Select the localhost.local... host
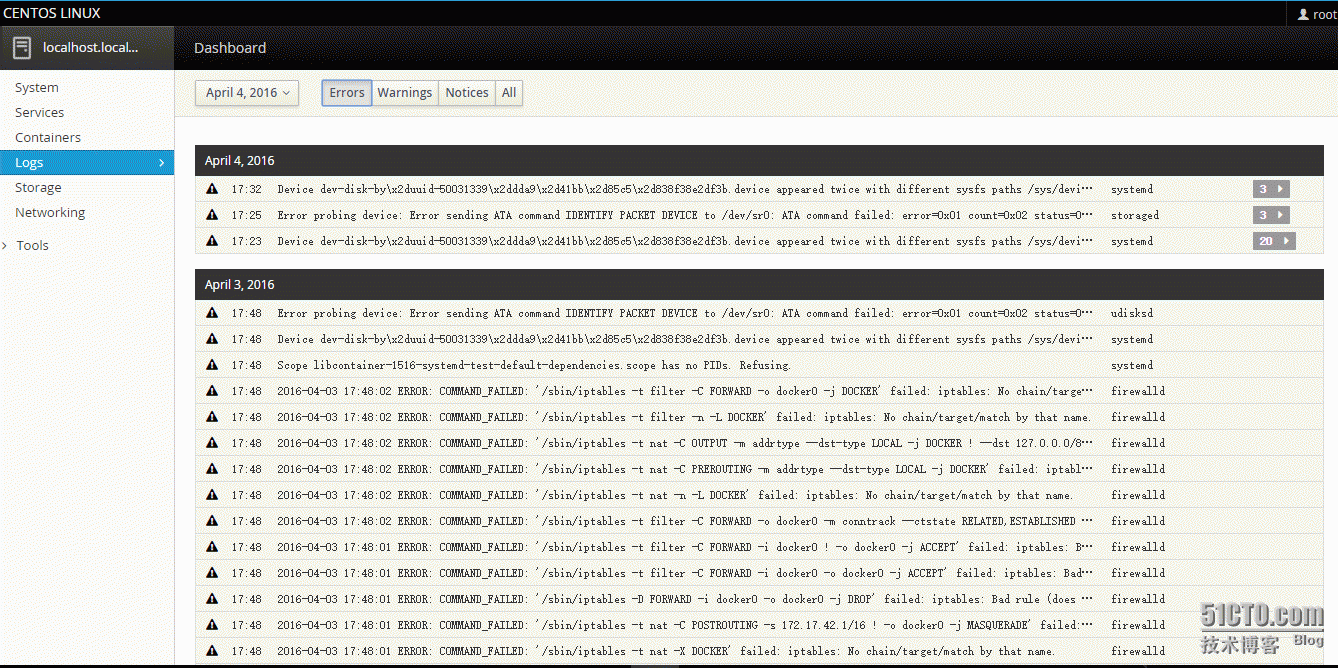Image resolution: width=1338 pixels, height=668 pixels. 87,48
